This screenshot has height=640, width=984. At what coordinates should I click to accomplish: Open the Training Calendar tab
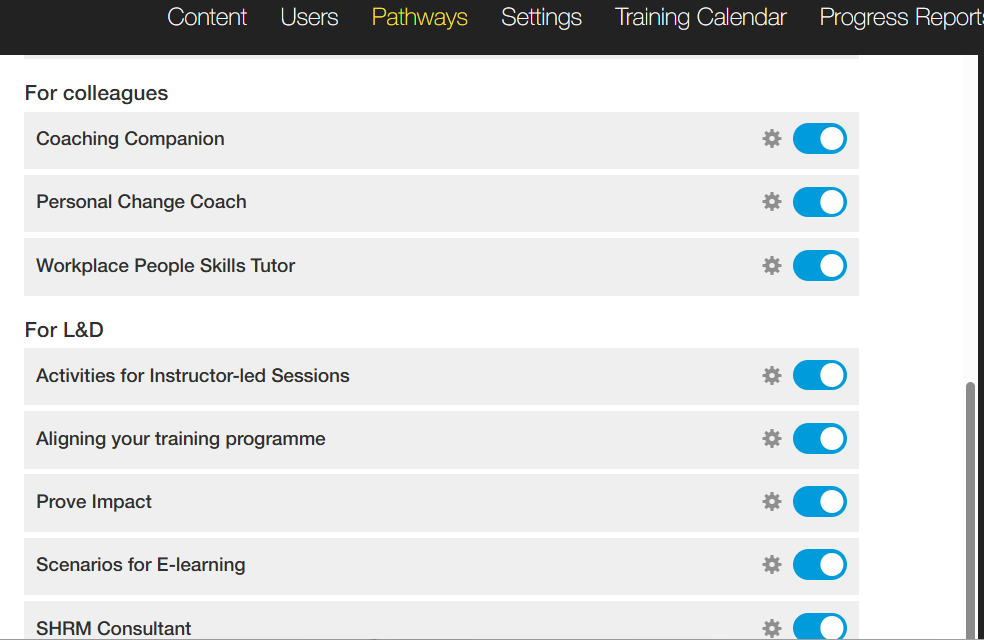(x=700, y=17)
